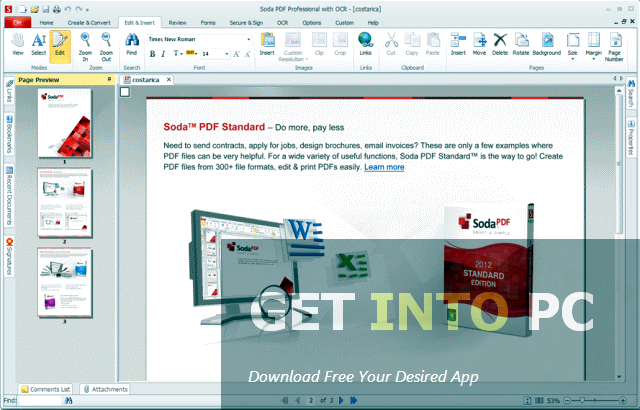
Task: Click the zoom slider plus button
Action: 622,401
